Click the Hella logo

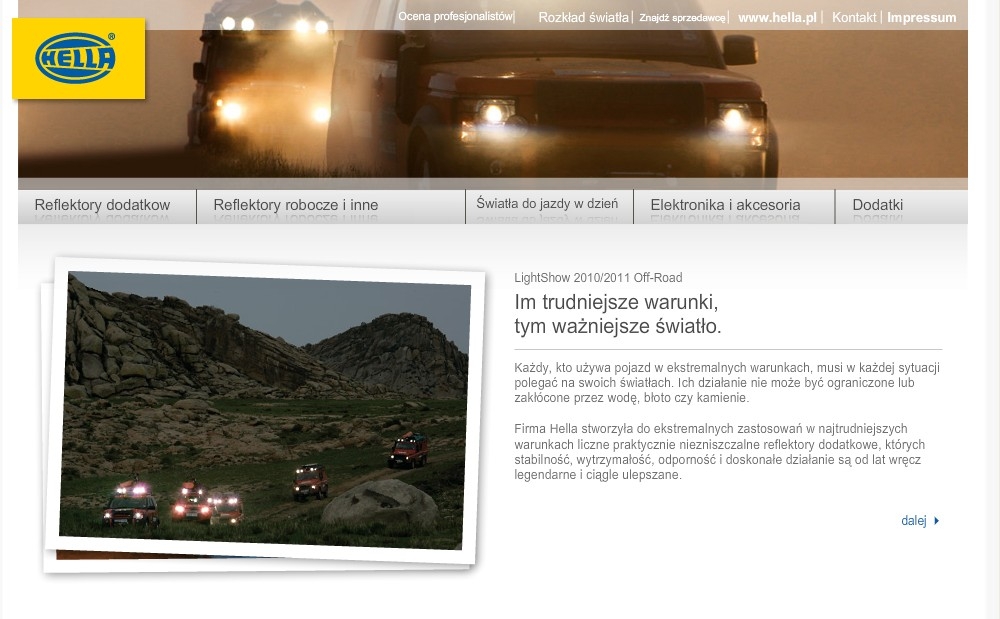pos(78,59)
